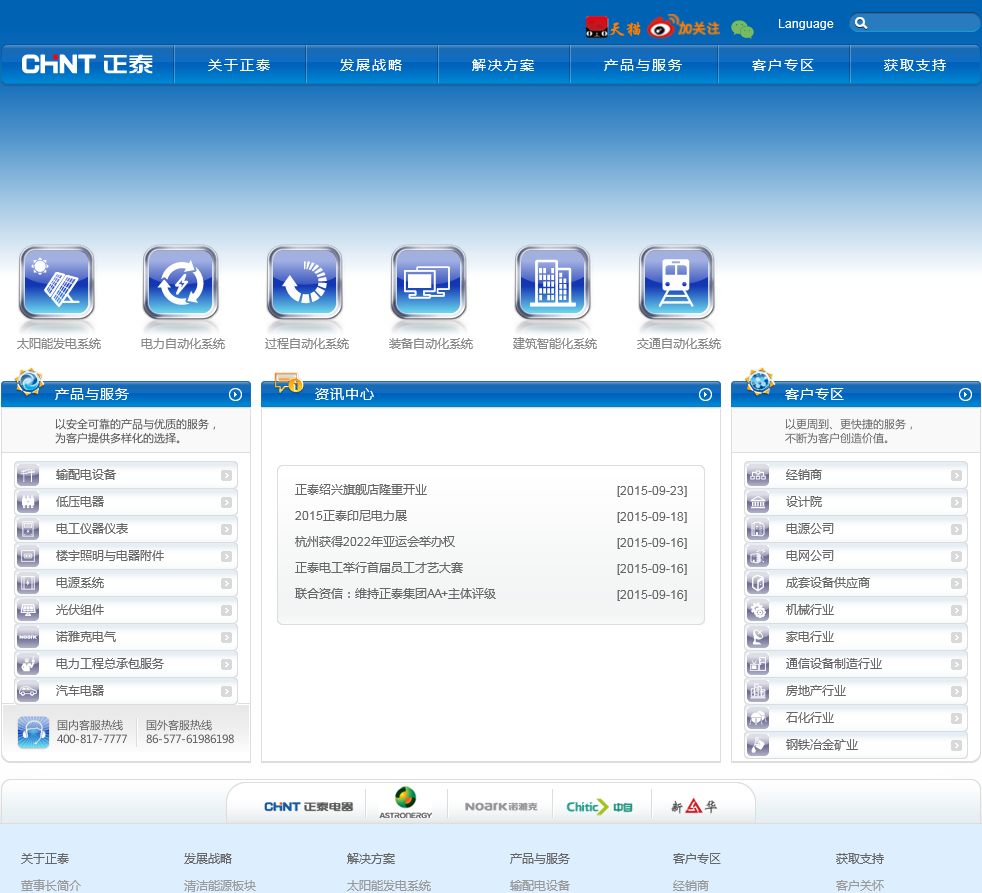This screenshot has width=982, height=893.
Task: Open Noark 诺雅克 brand logo
Action: click(501, 807)
